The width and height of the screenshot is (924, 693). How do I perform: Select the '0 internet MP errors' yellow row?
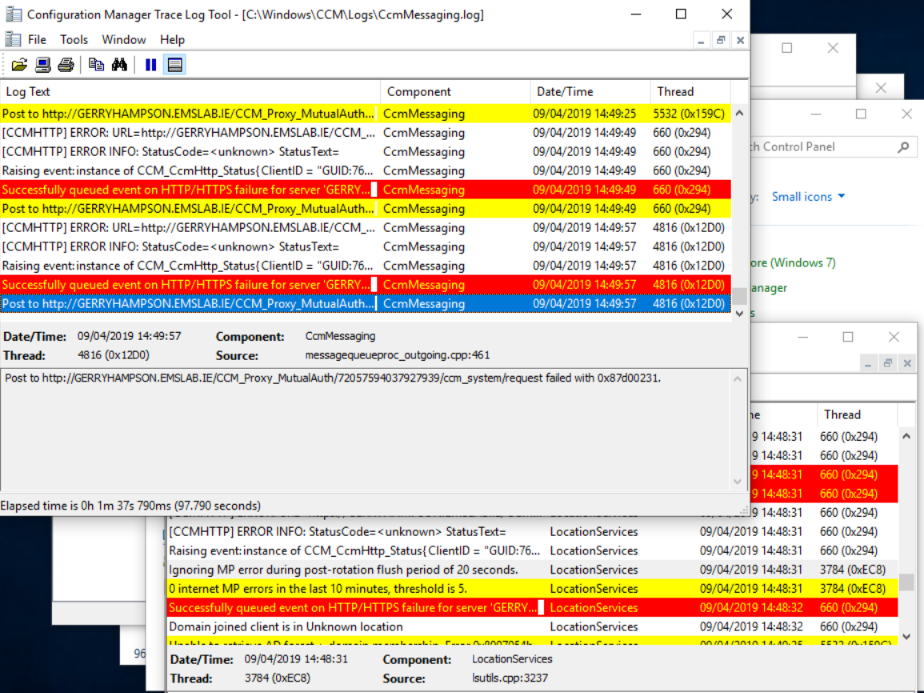click(x=533, y=589)
